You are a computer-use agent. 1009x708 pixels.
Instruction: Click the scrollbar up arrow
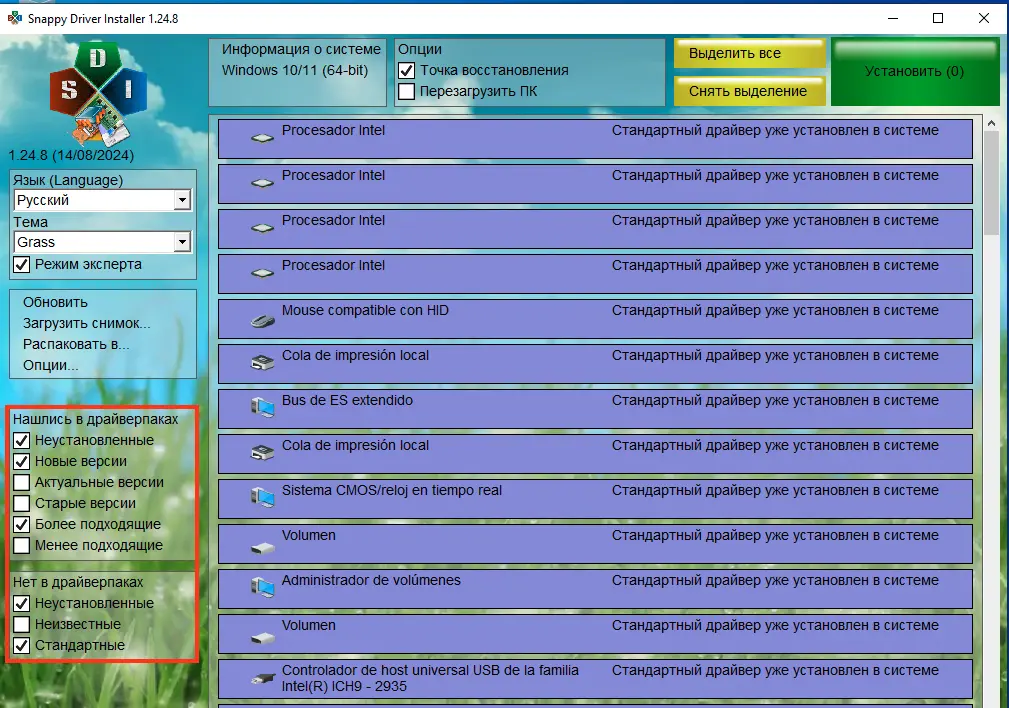point(991,123)
